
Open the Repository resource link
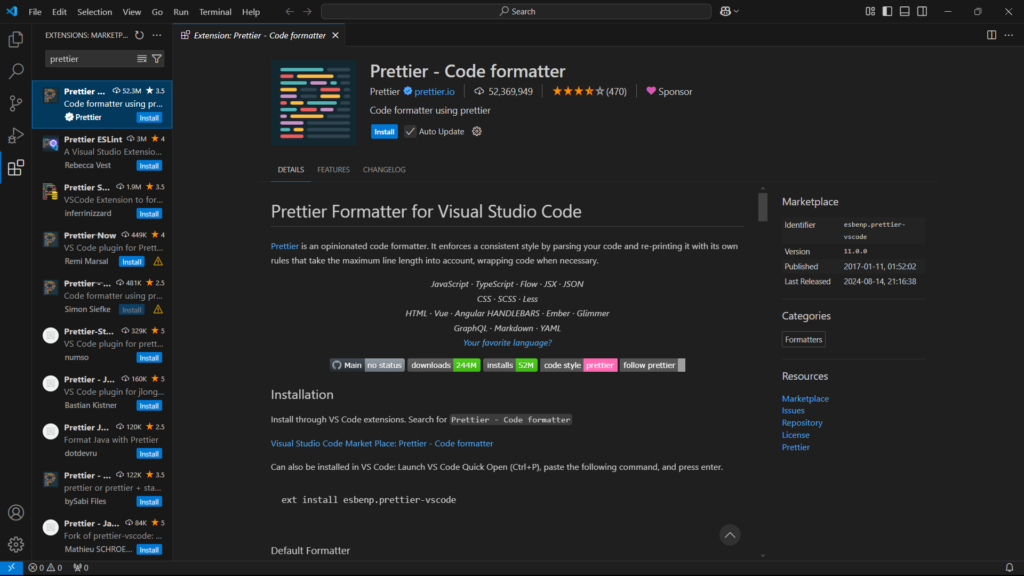[802, 423]
